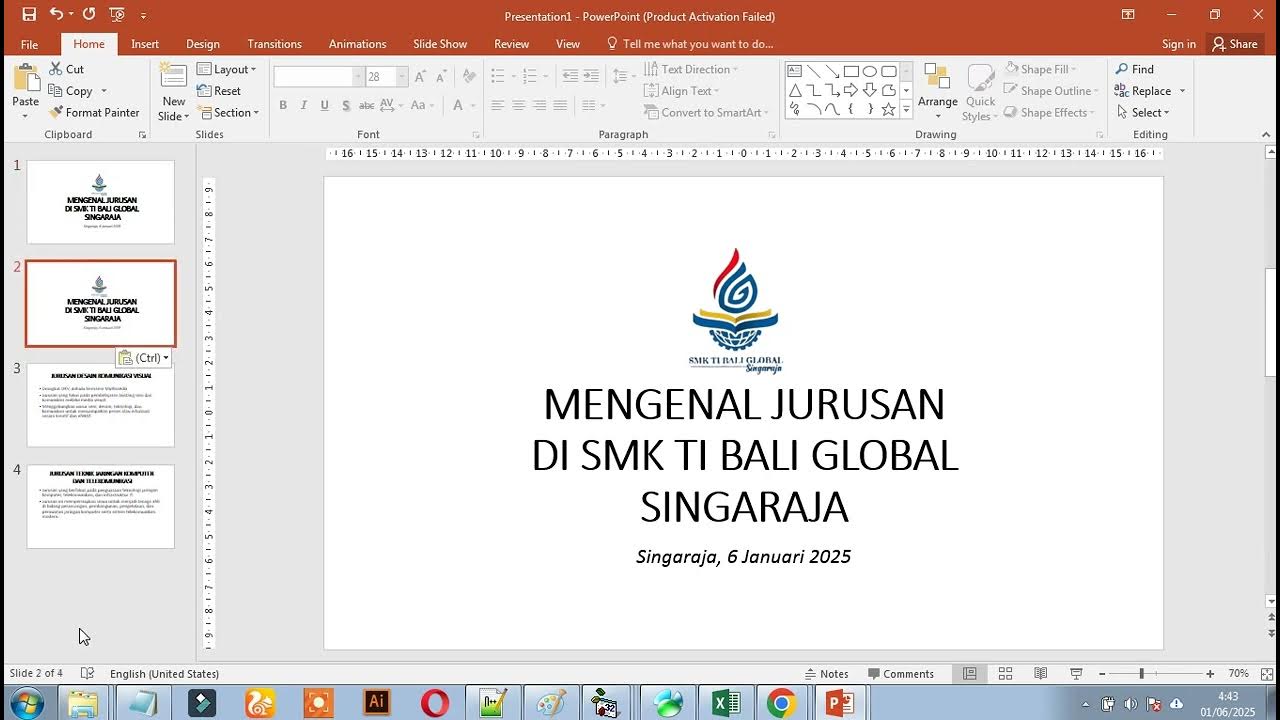Screen dimensions: 1280x720
Task: Toggle Bold formatting
Action: tap(283, 105)
